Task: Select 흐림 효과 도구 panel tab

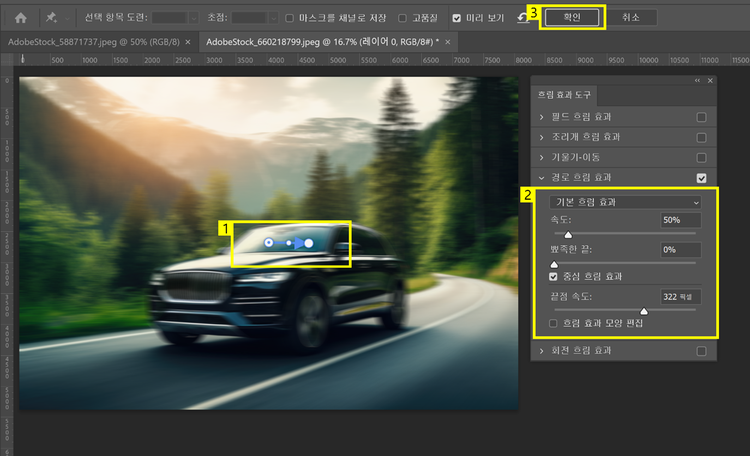Action: (x=564, y=95)
